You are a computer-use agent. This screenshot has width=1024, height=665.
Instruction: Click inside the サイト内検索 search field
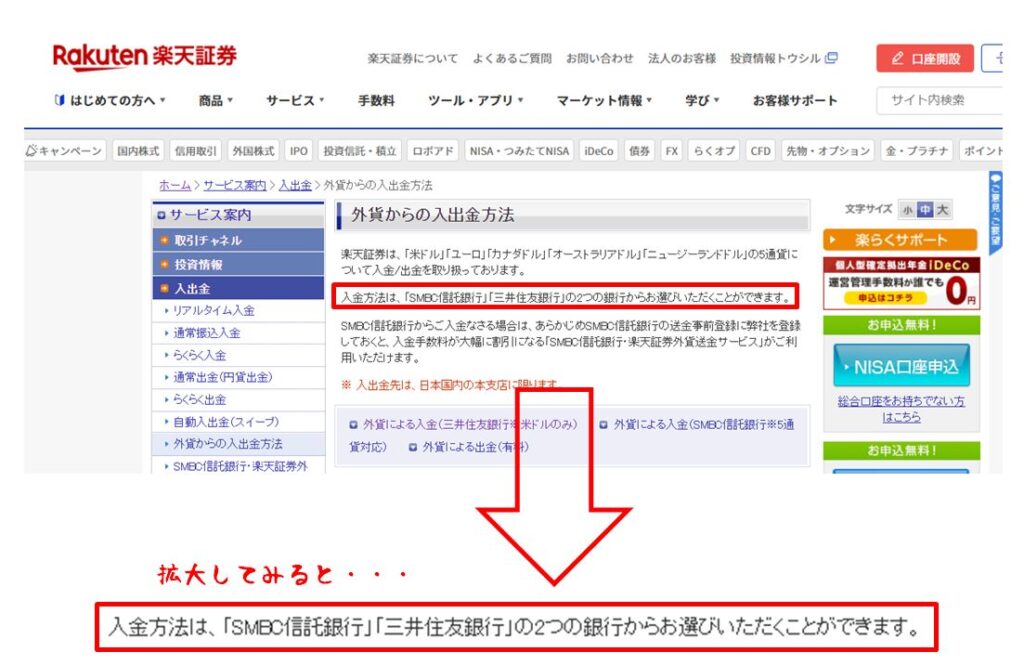point(950,100)
